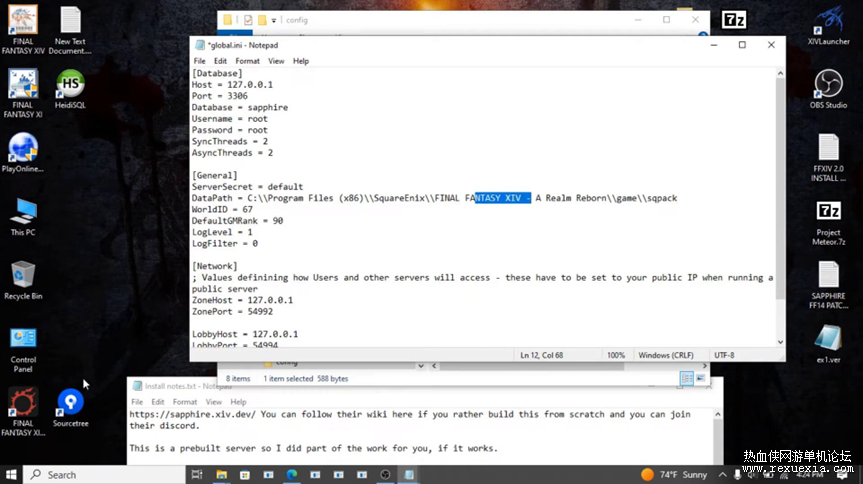Switch to Microsoft Edge on the taskbar
The height and width of the screenshot is (484, 863).
(292, 475)
